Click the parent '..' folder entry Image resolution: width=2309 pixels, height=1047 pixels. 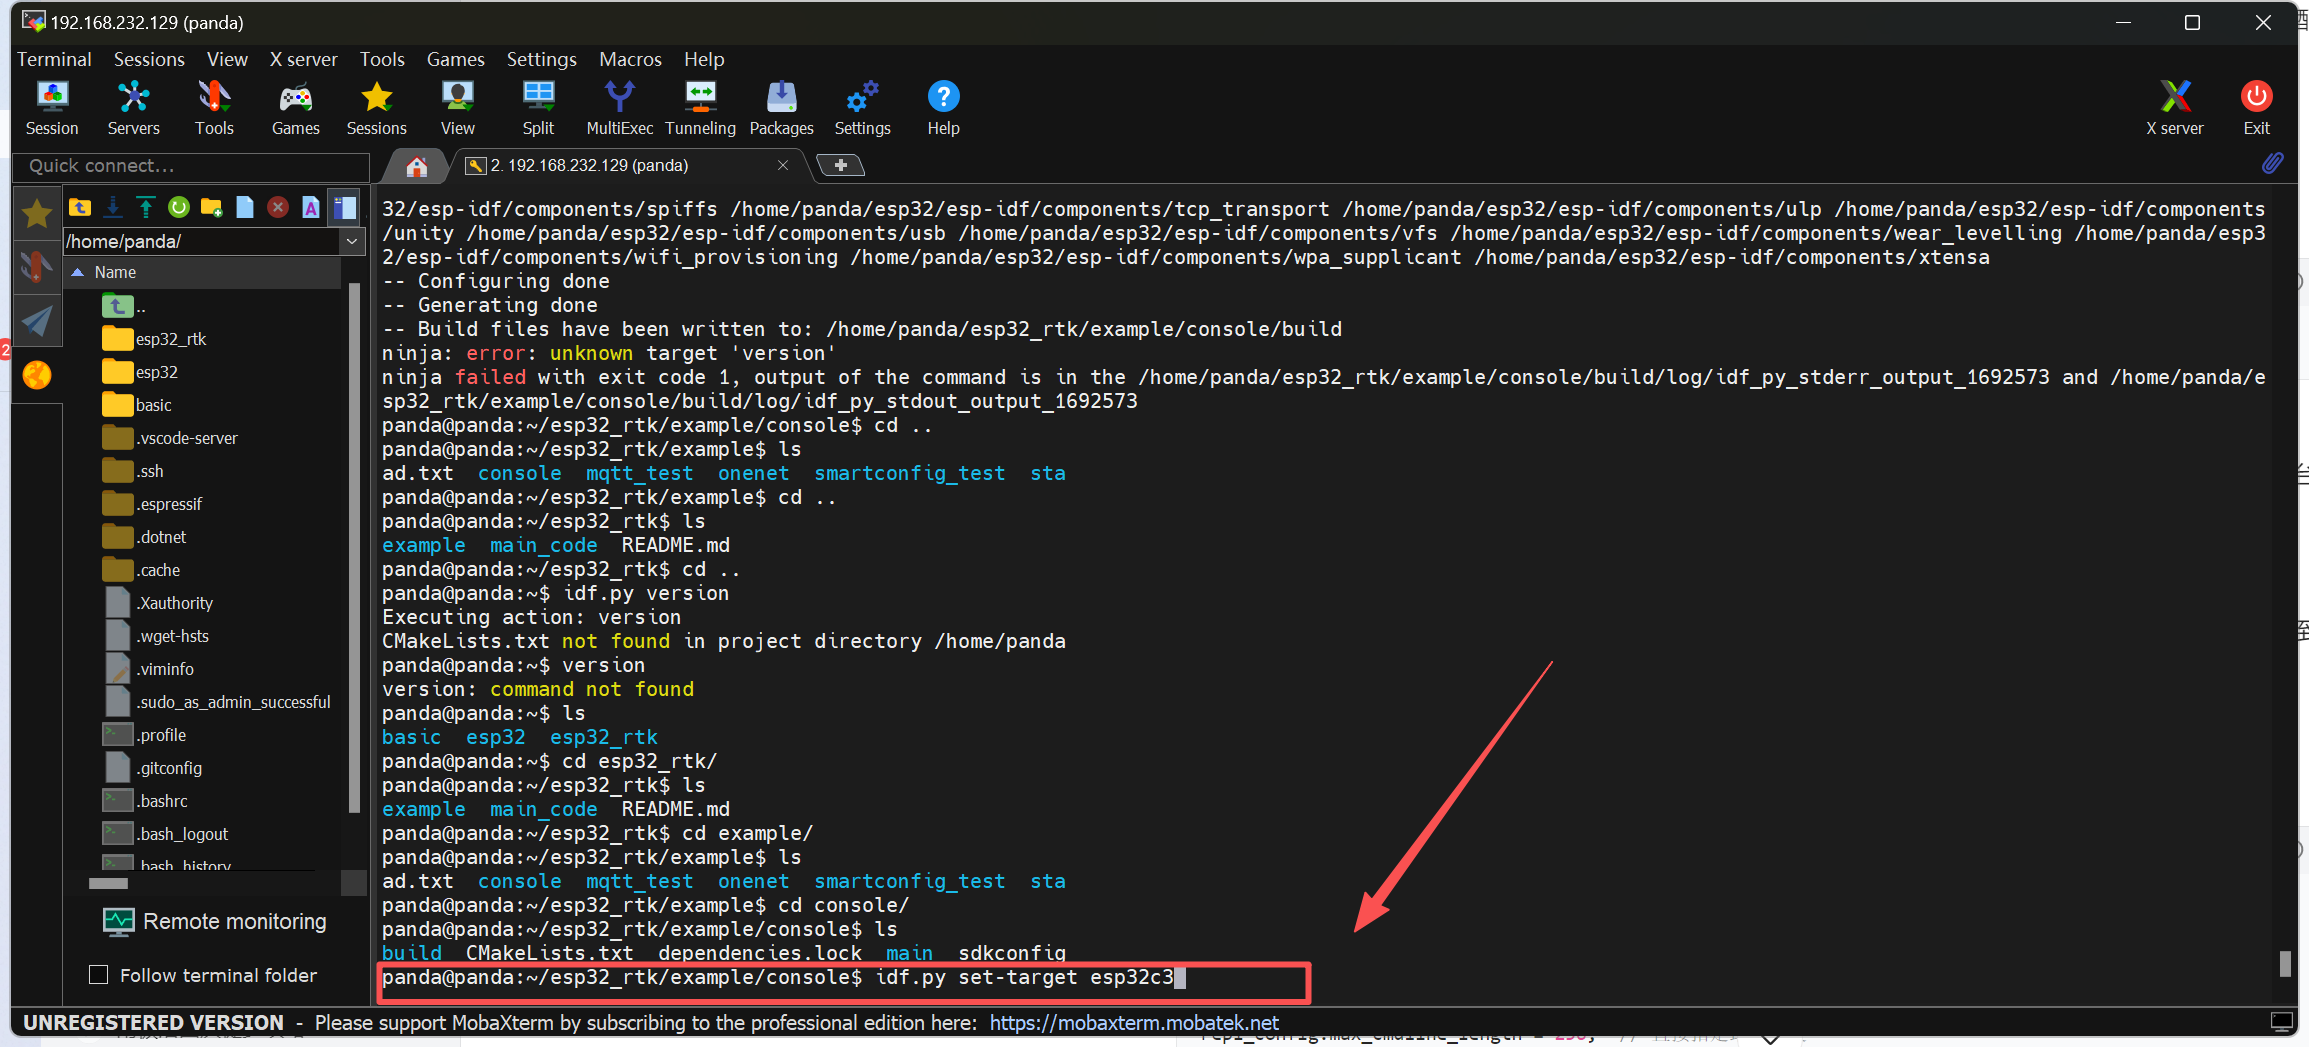124,306
